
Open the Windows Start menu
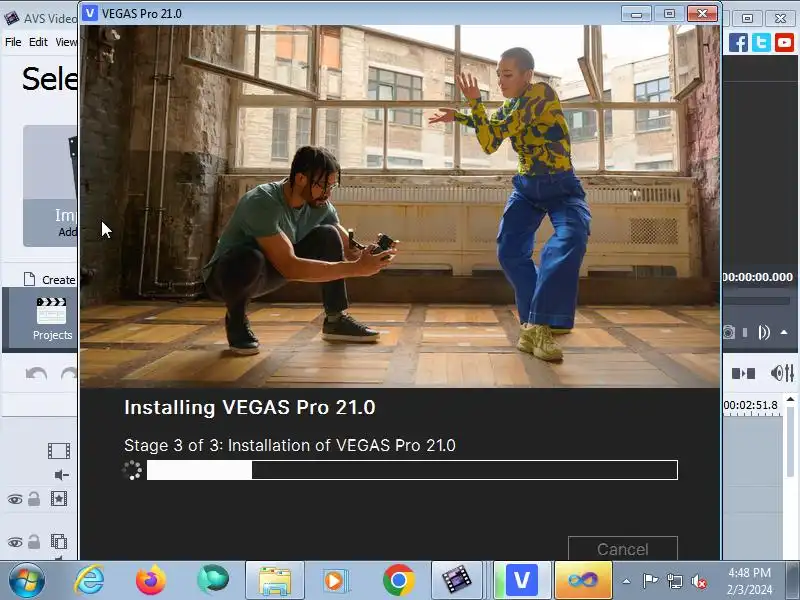pyautogui.click(x=26, y=580)
